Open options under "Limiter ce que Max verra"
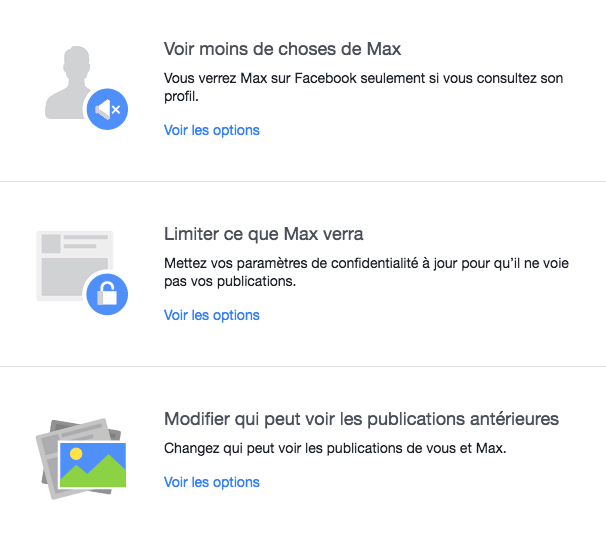The height and width of the screenshot is (538, 606). (x=211, y=315)
